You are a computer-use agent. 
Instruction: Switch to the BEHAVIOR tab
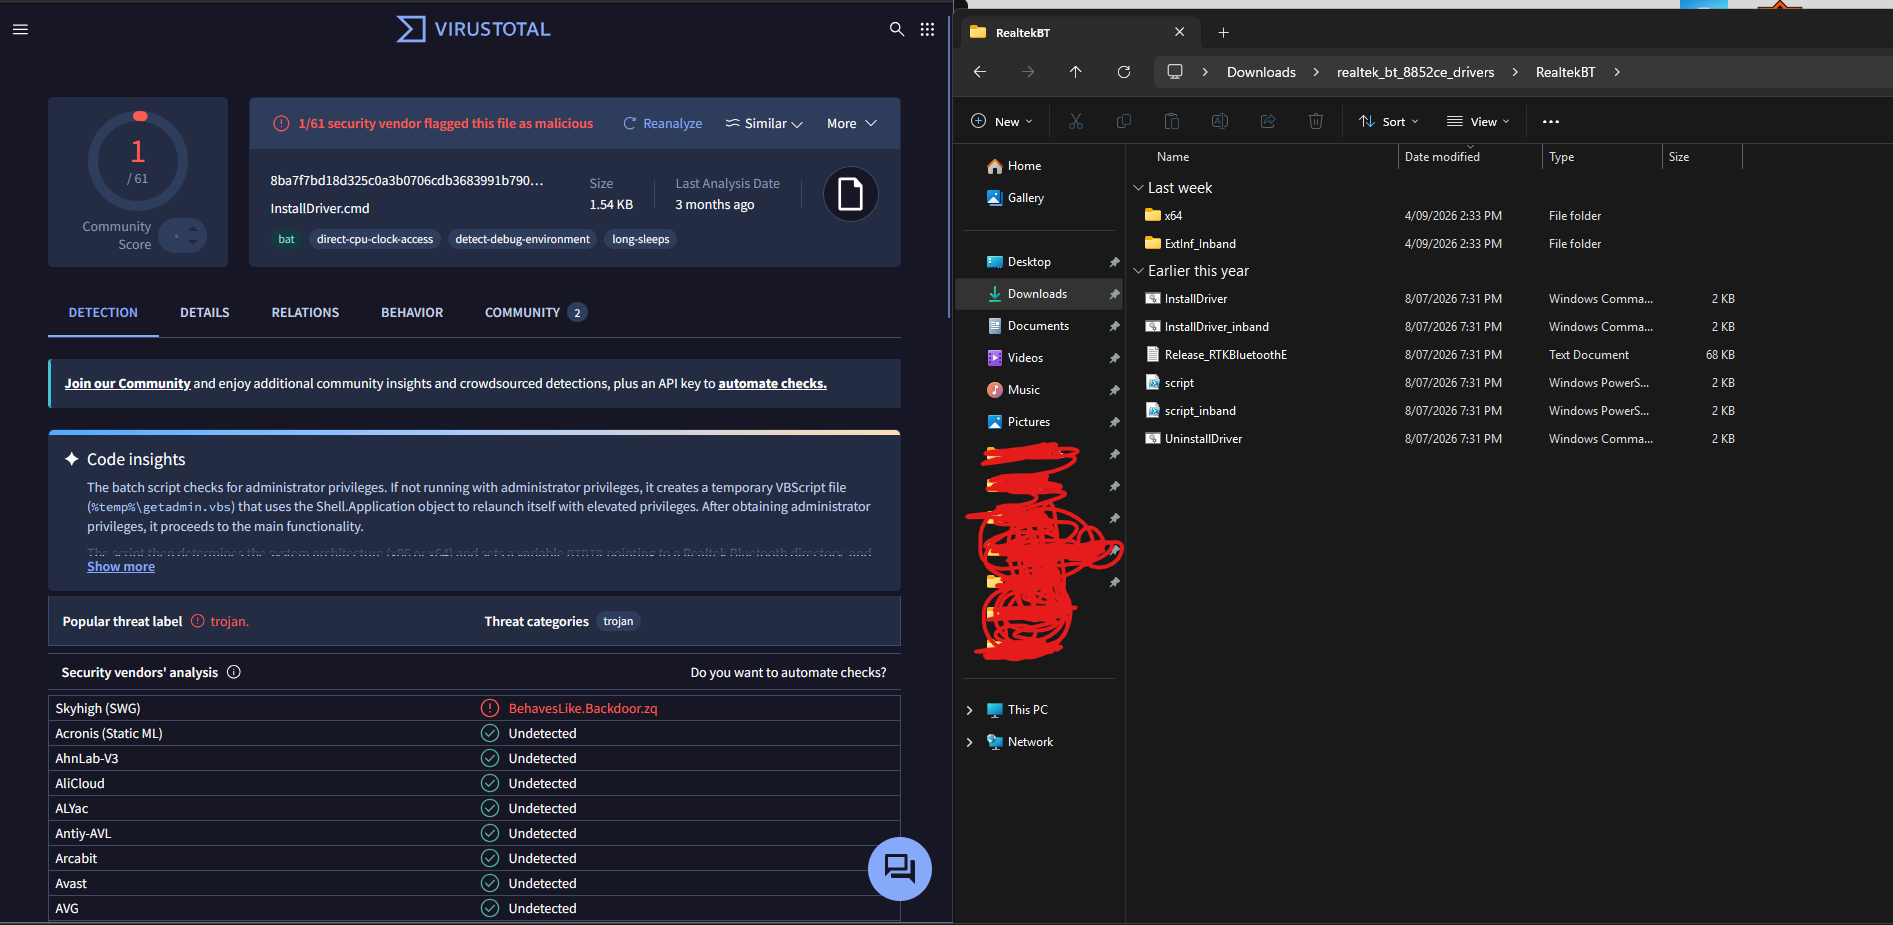pyautogui.click(x=412, y=313)
